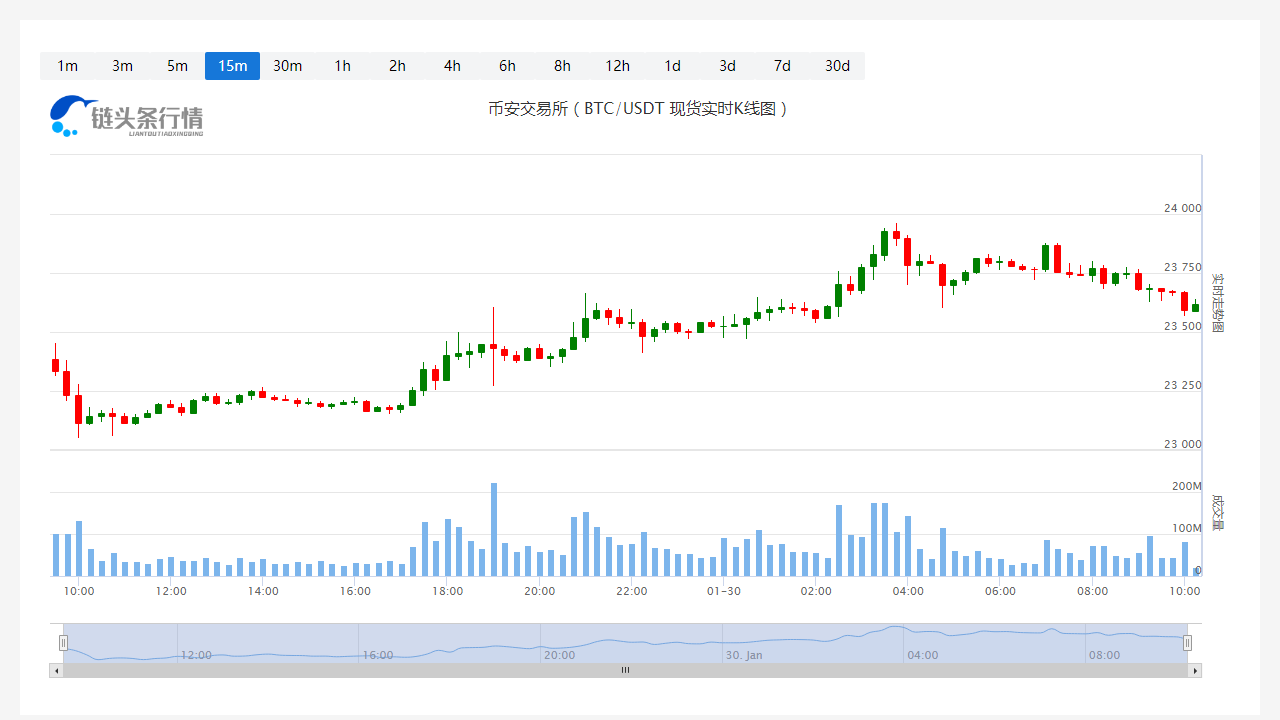Click the right scroll arrow under the chart

click(1194, 671)
